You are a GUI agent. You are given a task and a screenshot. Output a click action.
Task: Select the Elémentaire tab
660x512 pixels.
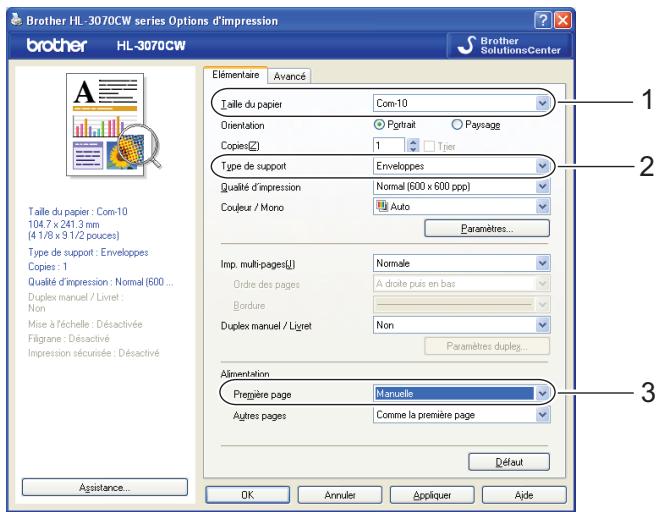[x=235, y=75]
